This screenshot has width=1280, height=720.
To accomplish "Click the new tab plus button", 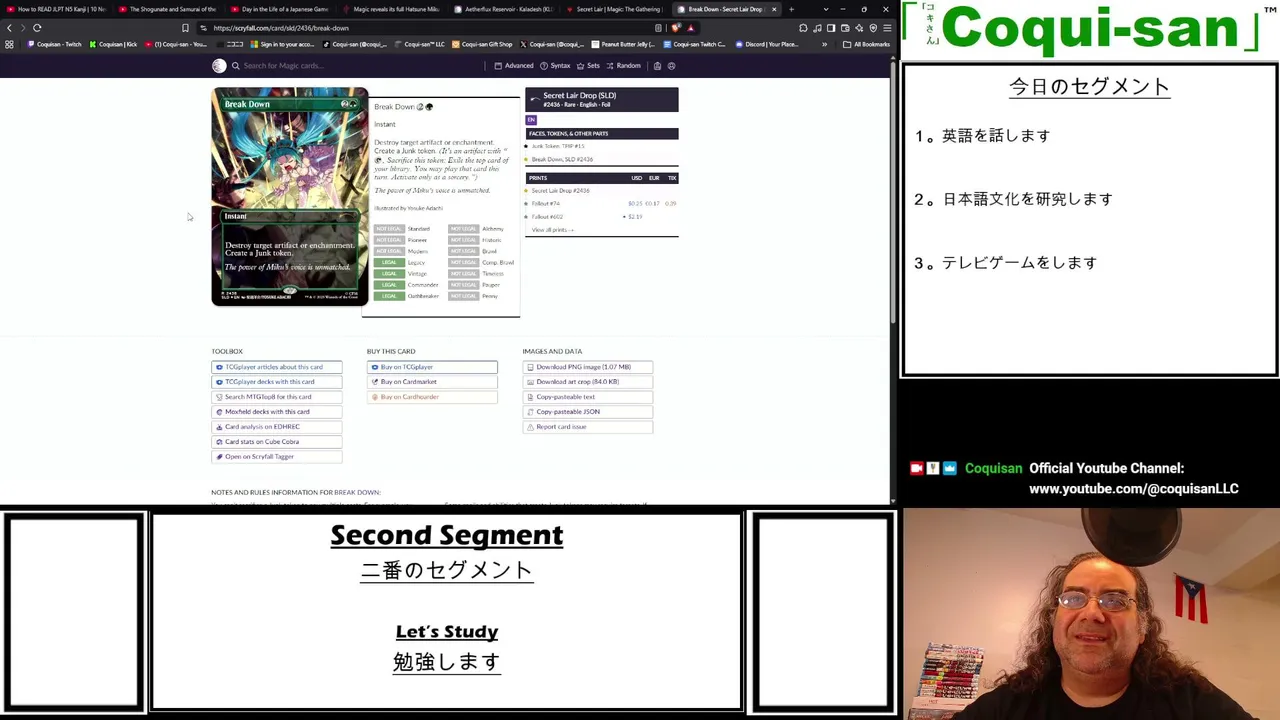I will (x=791, y=9).
